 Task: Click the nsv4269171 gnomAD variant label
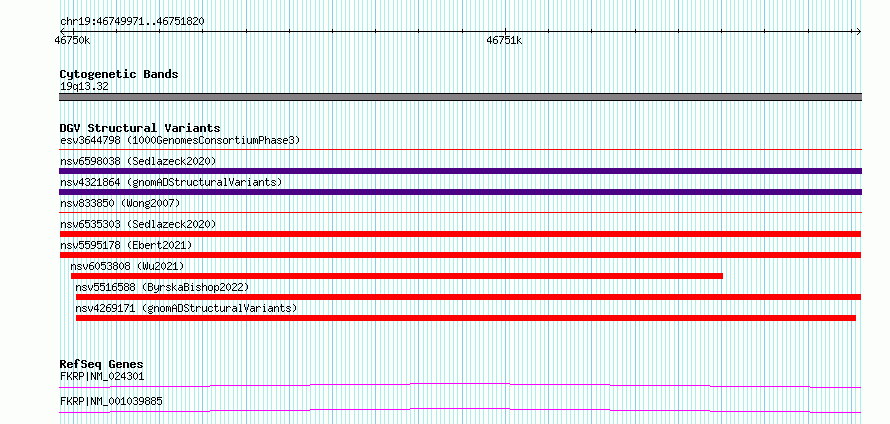pyautogui.click(x=186, y=308)
